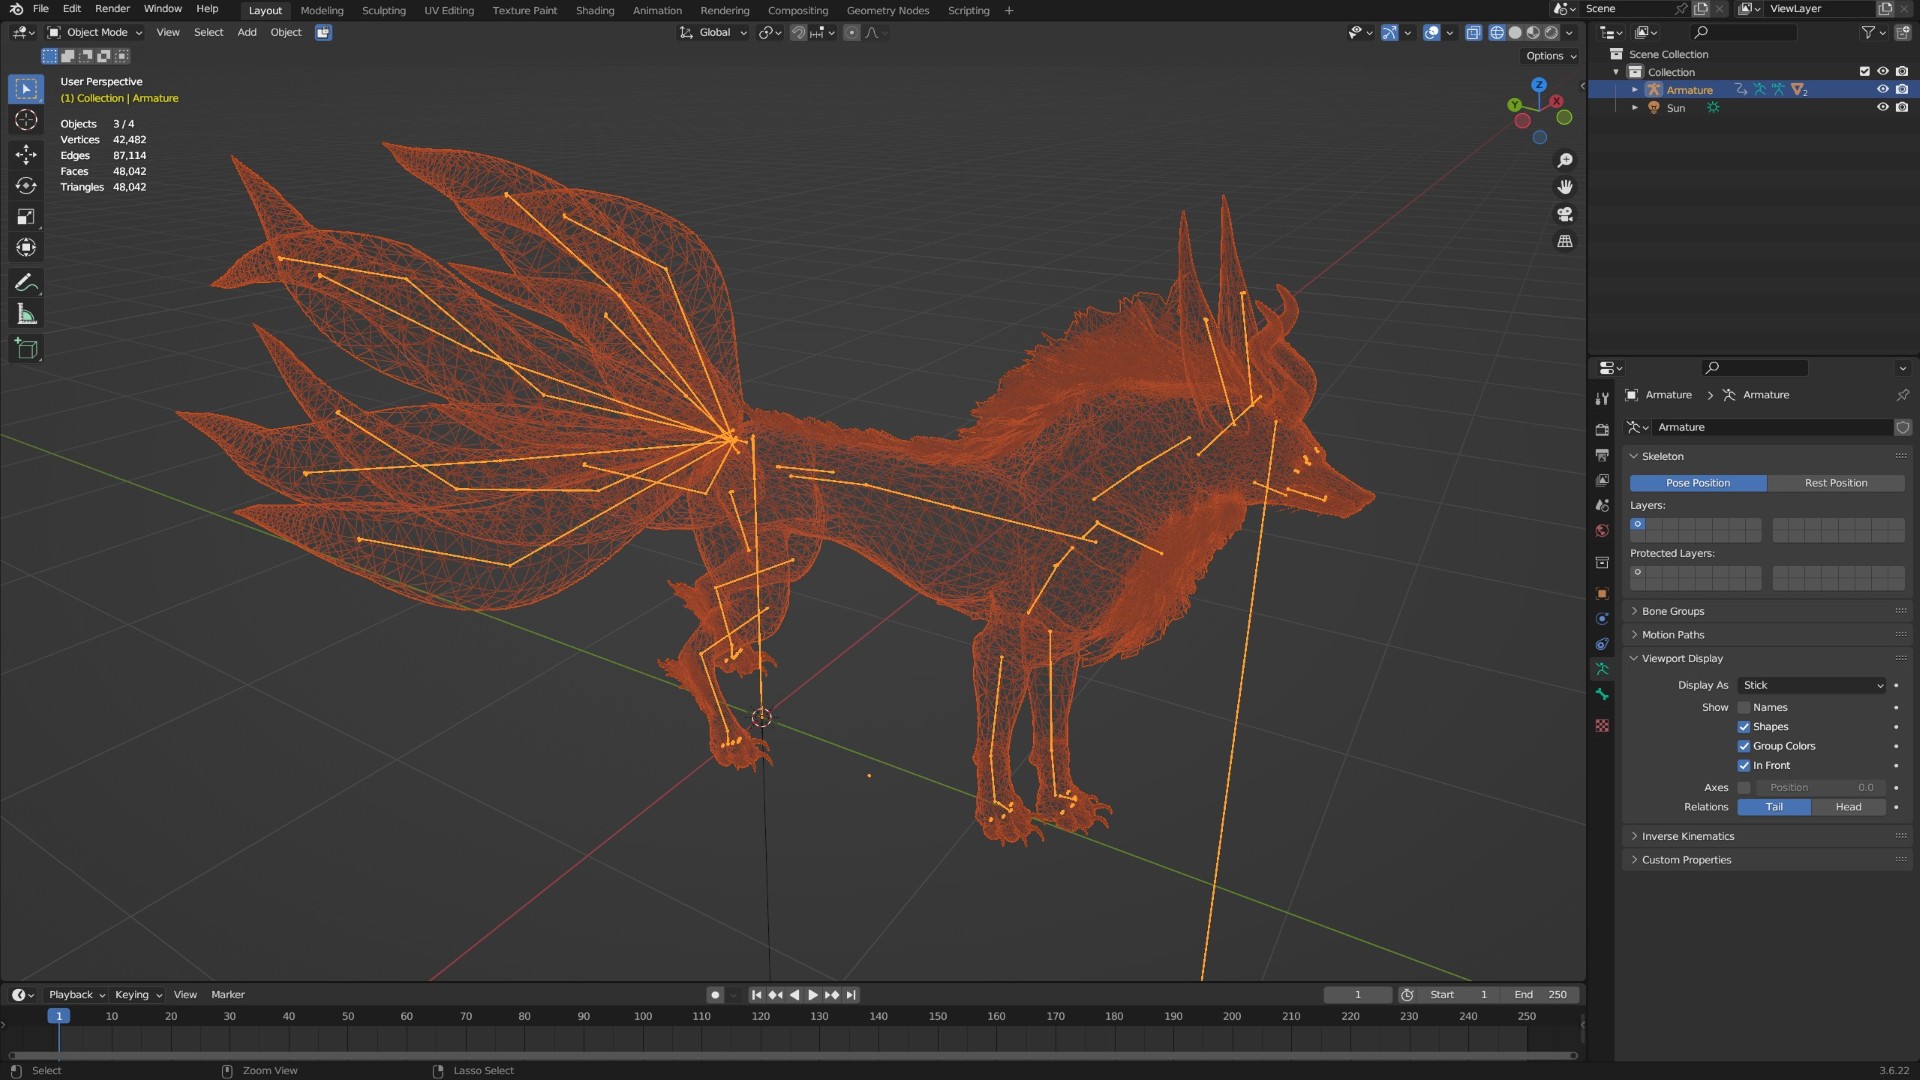
Task: Select Head relations button
Action: coord(1848,807)
